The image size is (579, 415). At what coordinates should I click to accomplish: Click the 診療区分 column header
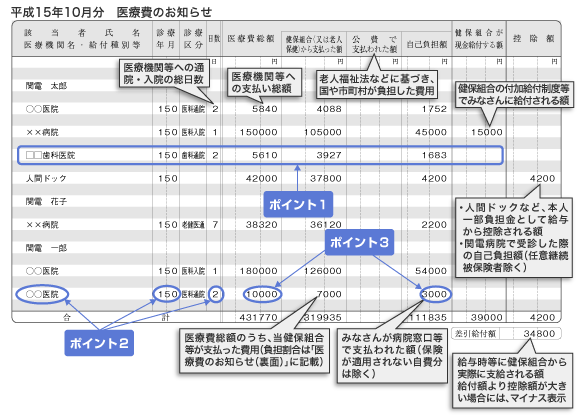pyautogui.click(x=193, y=38)
